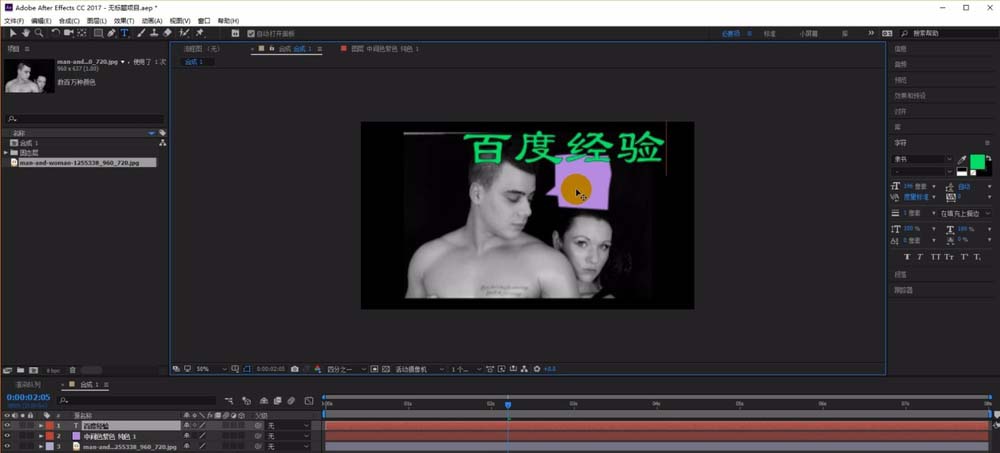
Task: Select the Rectangle shape tool
Action: click(98, 33)
